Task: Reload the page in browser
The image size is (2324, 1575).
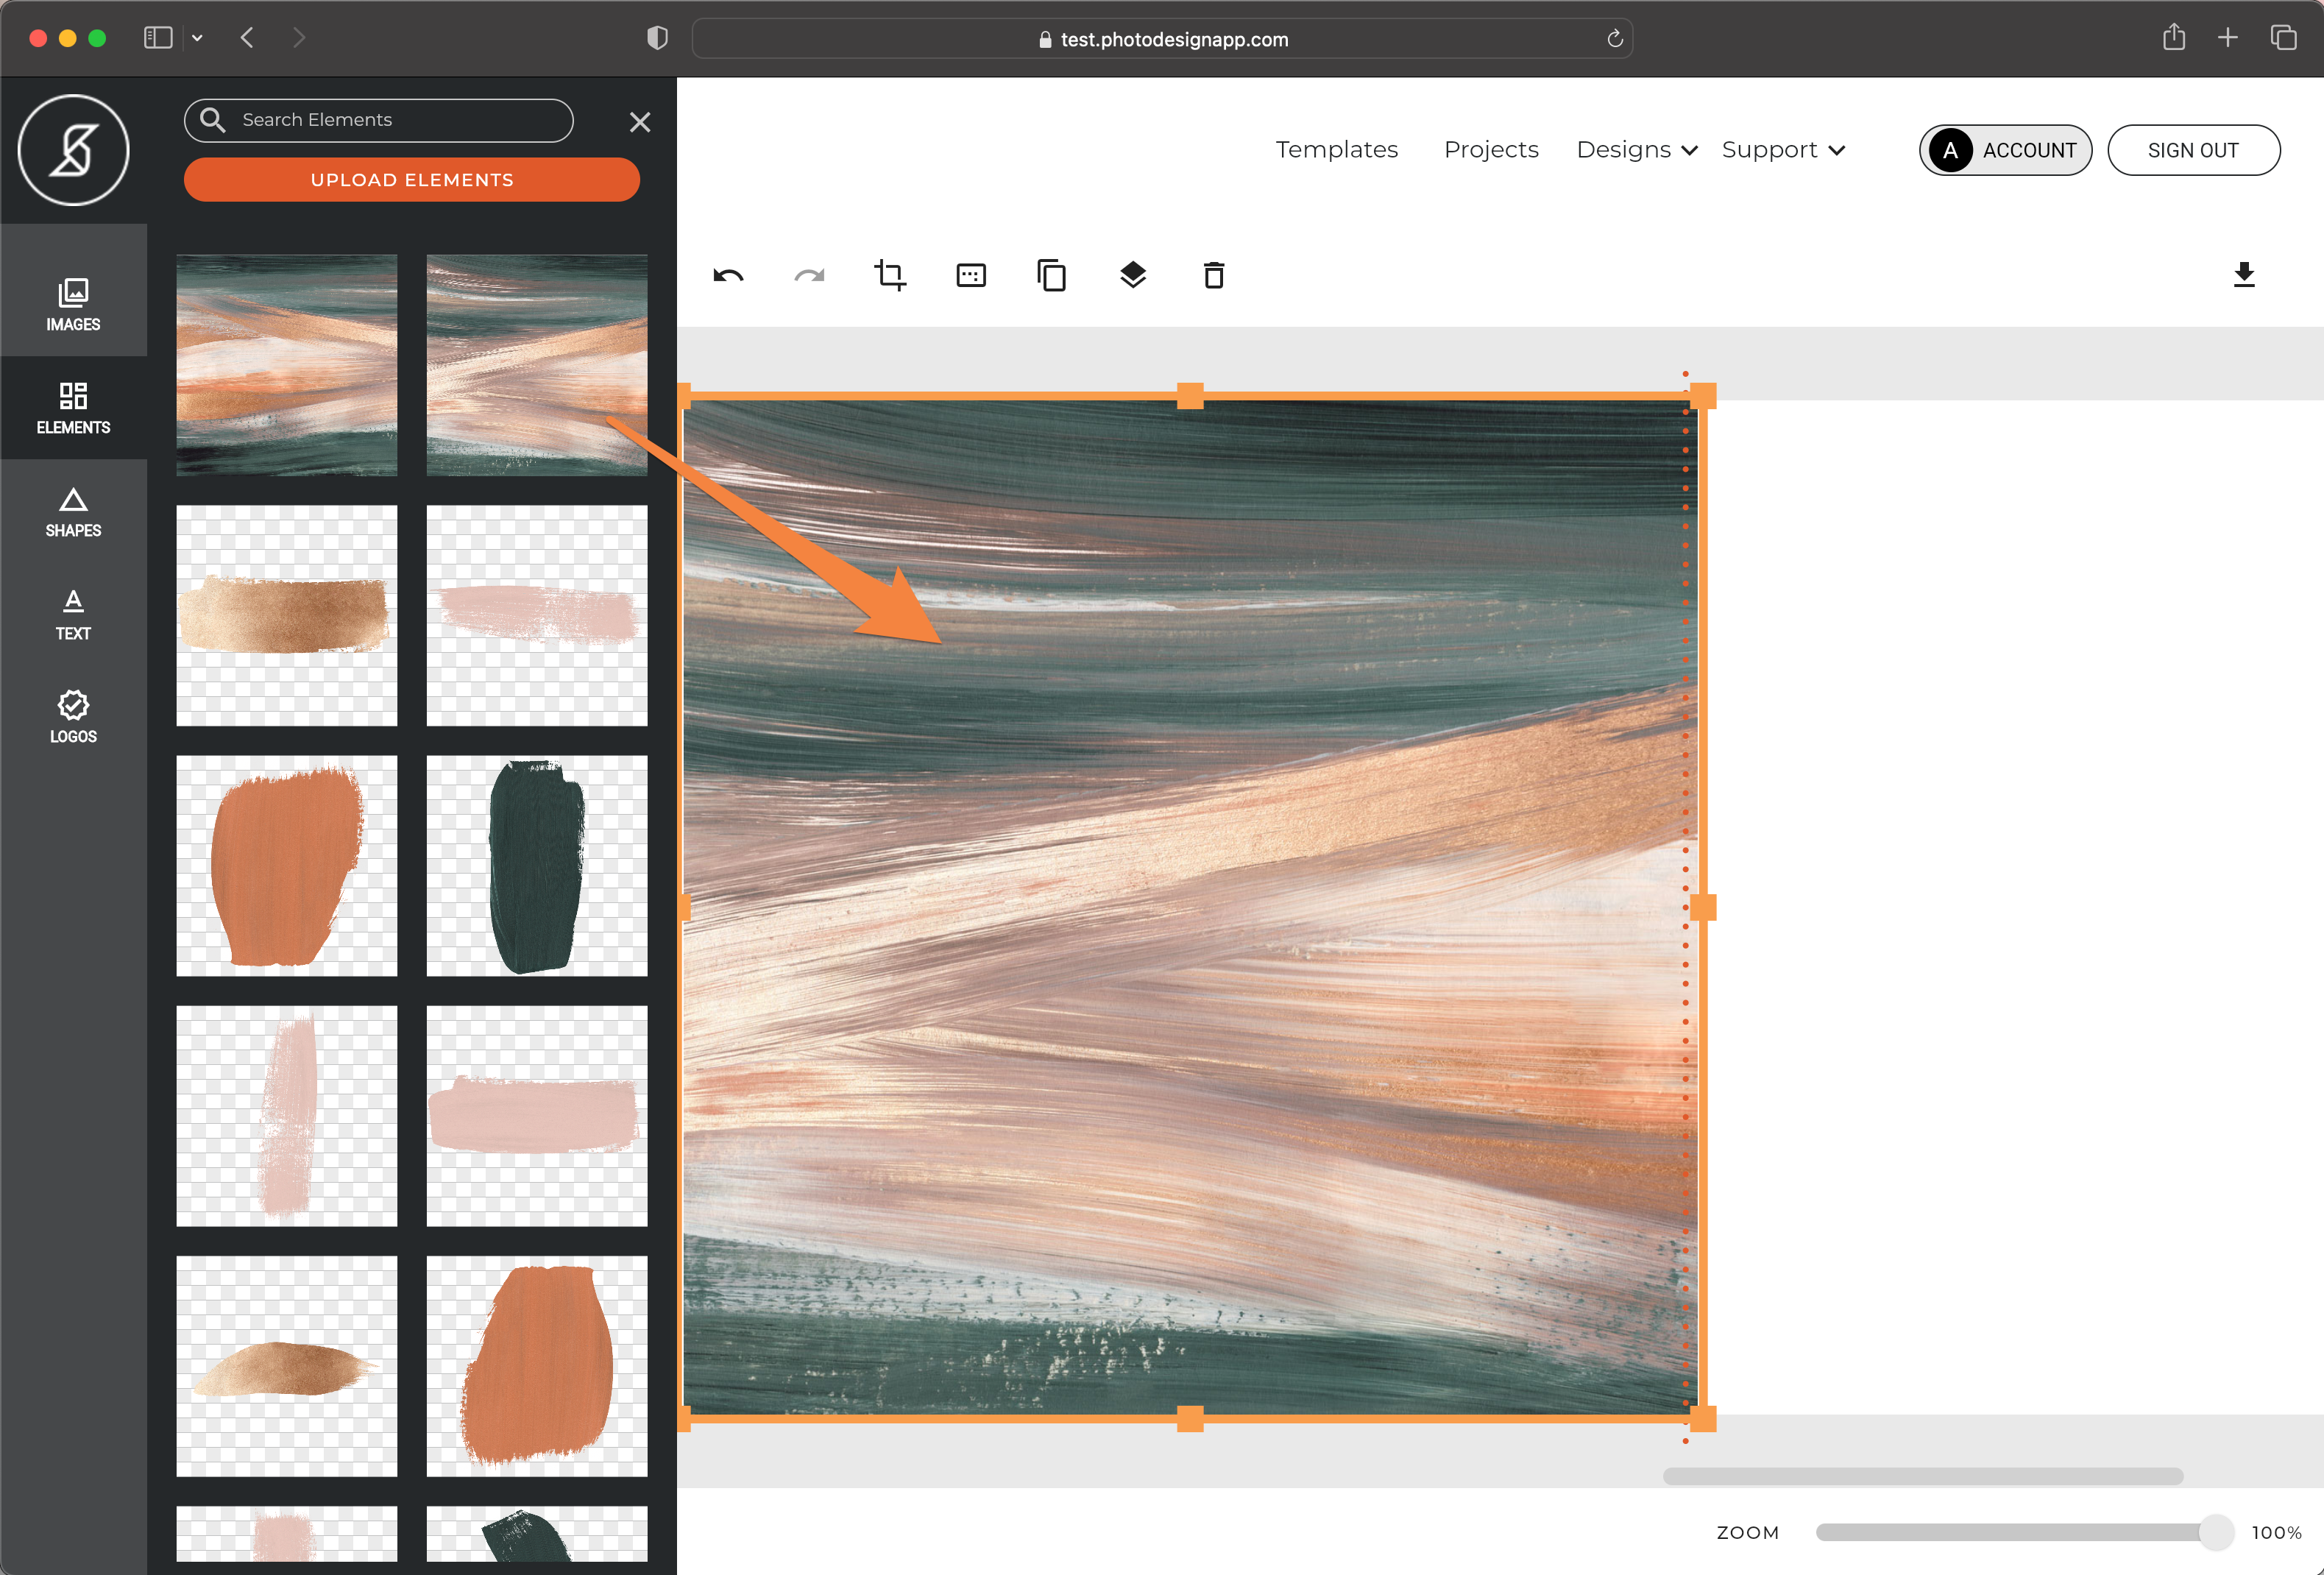Action: point(1614,39)
